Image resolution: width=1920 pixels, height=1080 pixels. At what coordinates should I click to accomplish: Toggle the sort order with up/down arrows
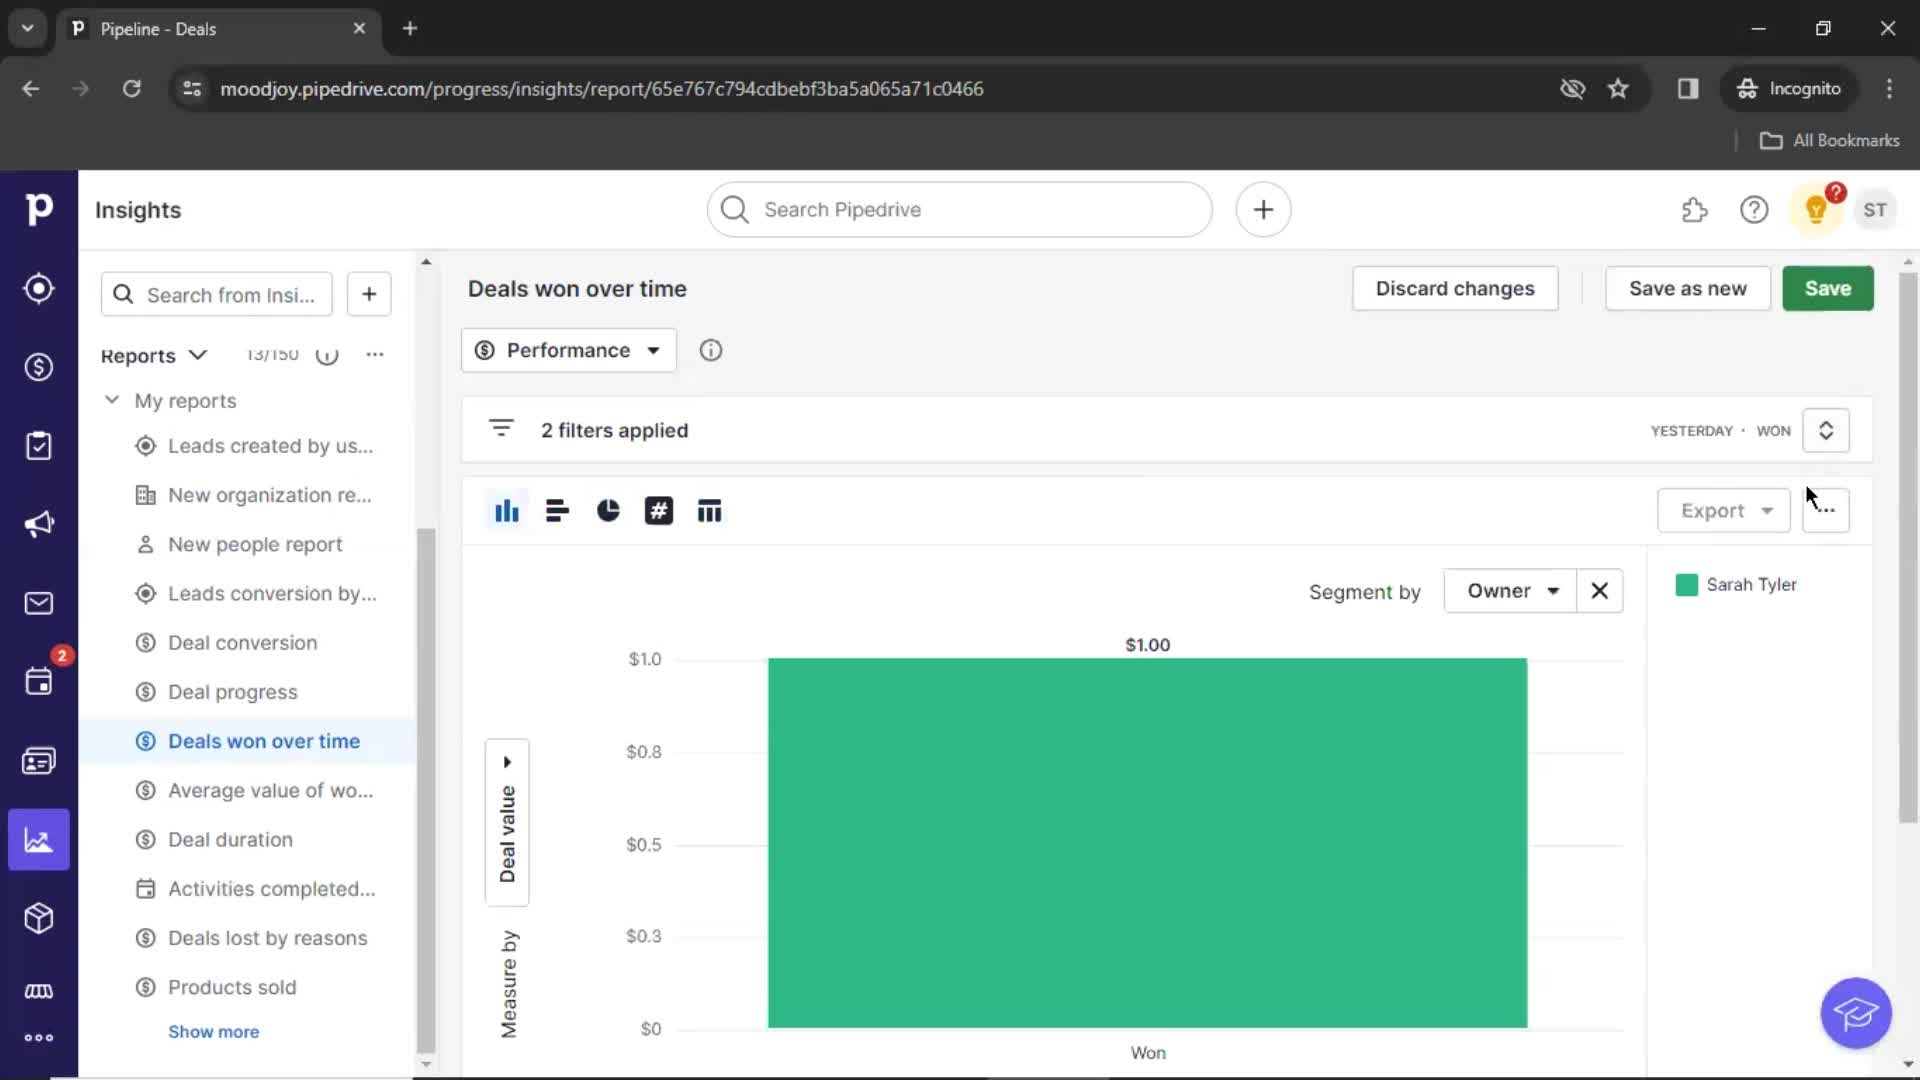tap(1826, 430)
